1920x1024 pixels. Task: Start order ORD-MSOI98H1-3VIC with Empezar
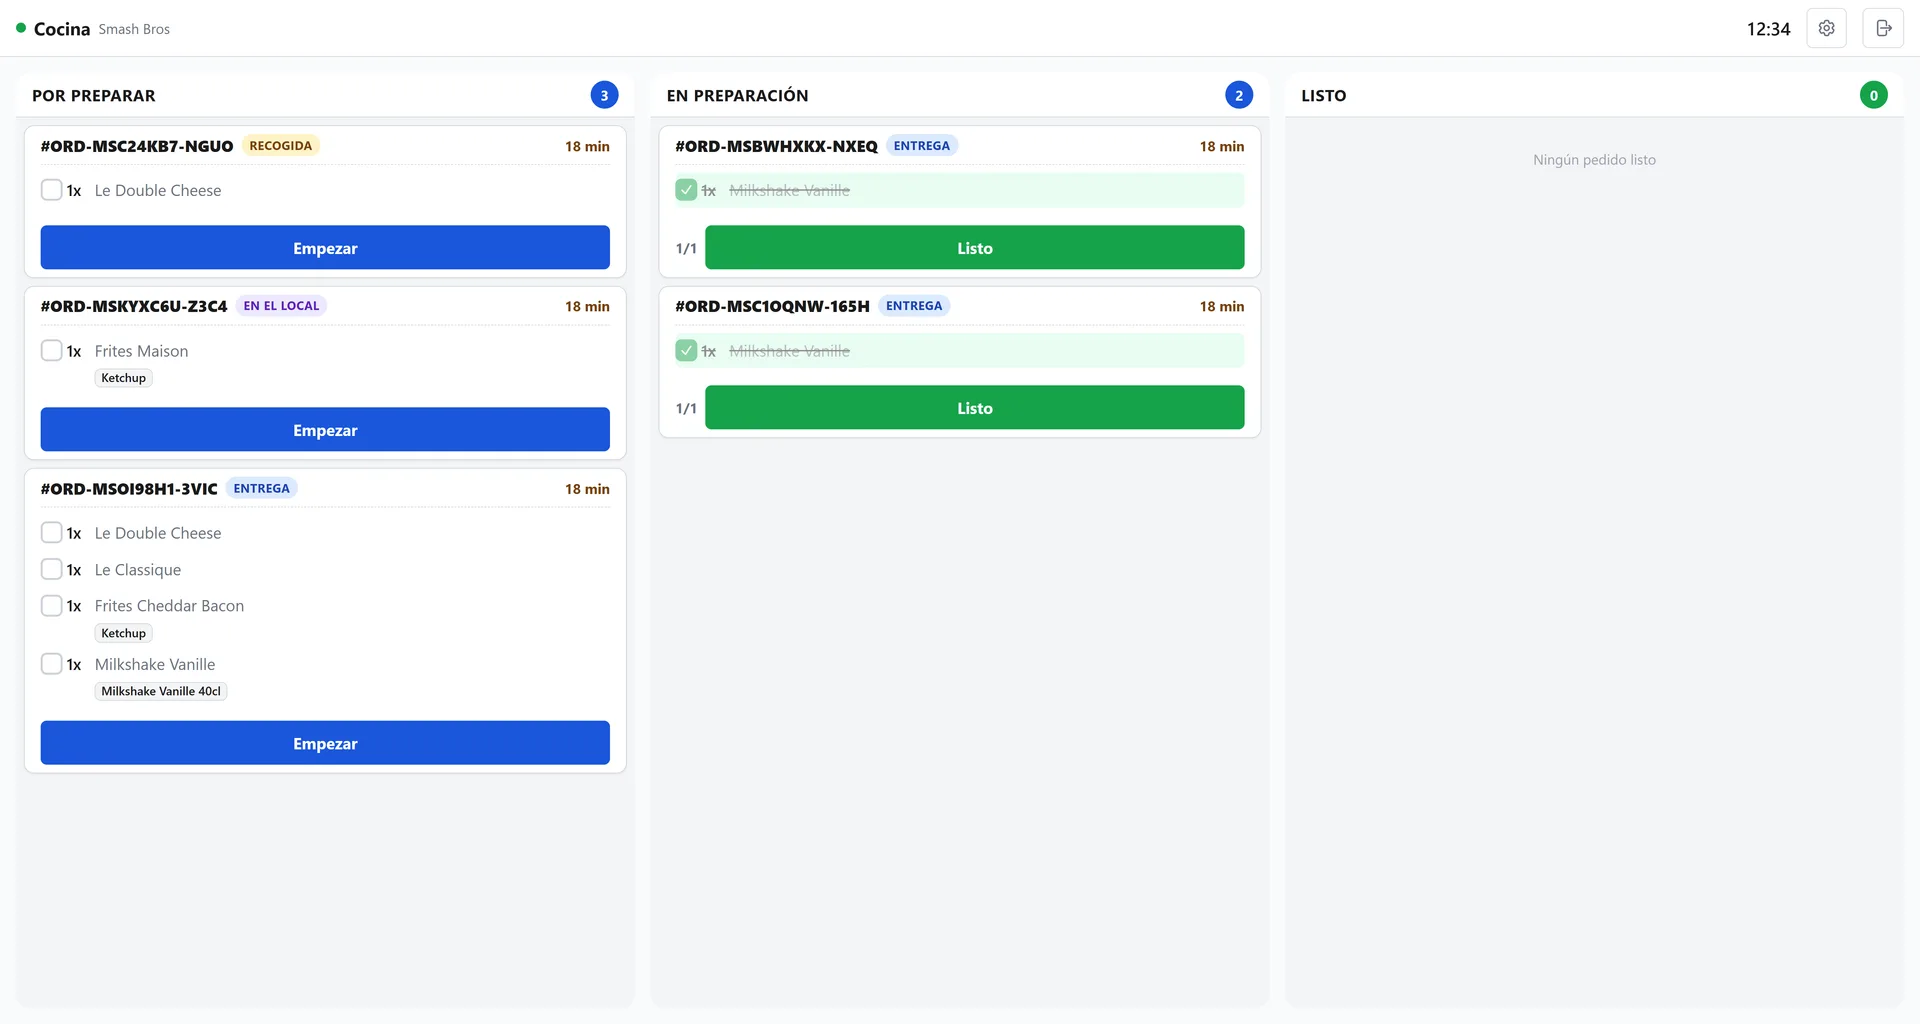(x=325, y=743)
